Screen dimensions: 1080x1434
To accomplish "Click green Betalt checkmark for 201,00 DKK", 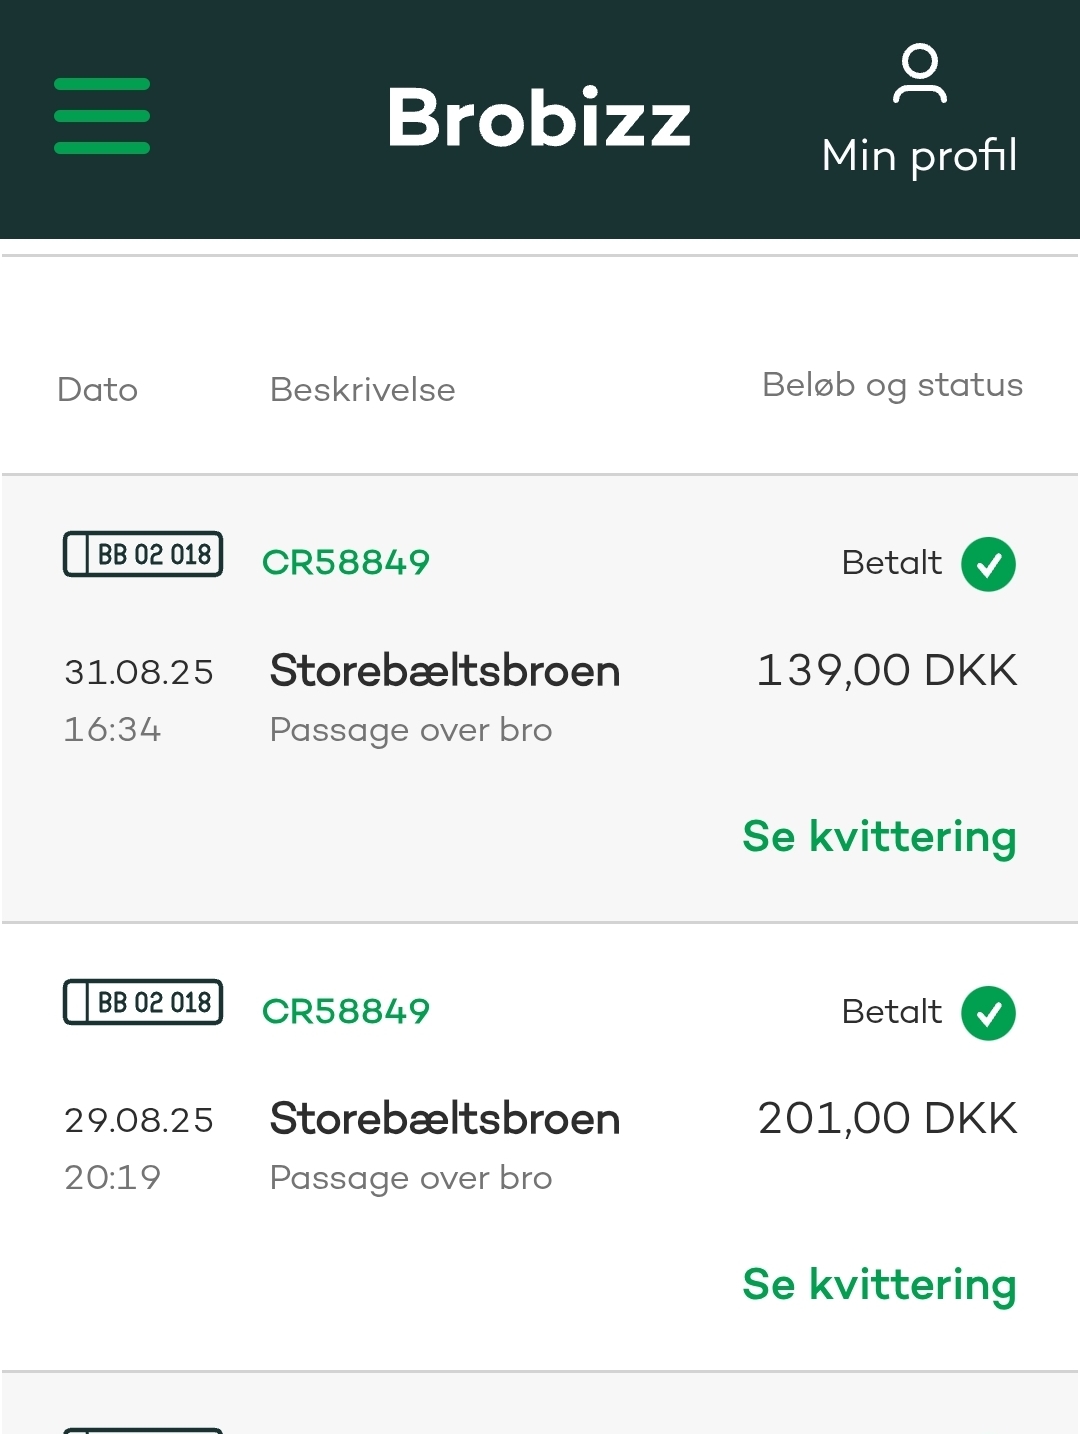I will pyautogui.click(x=988, y=1013).
